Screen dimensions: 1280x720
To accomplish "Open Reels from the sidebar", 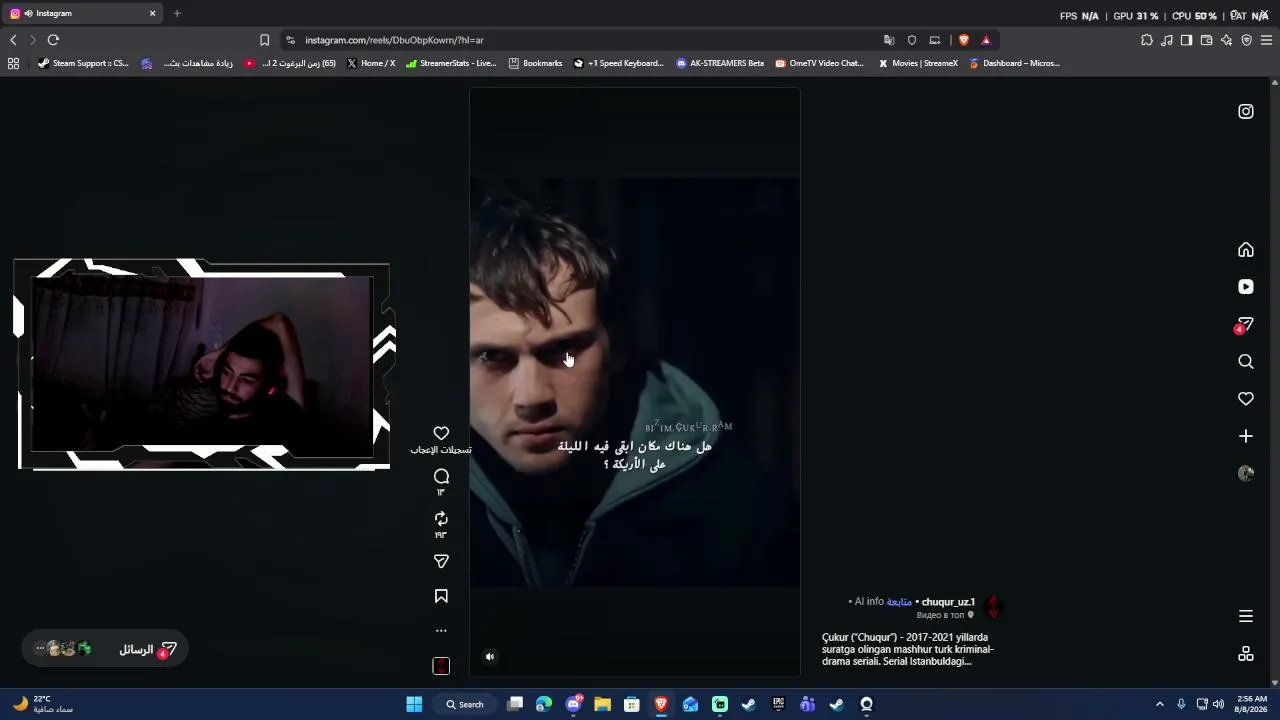I will [1246, 287].
